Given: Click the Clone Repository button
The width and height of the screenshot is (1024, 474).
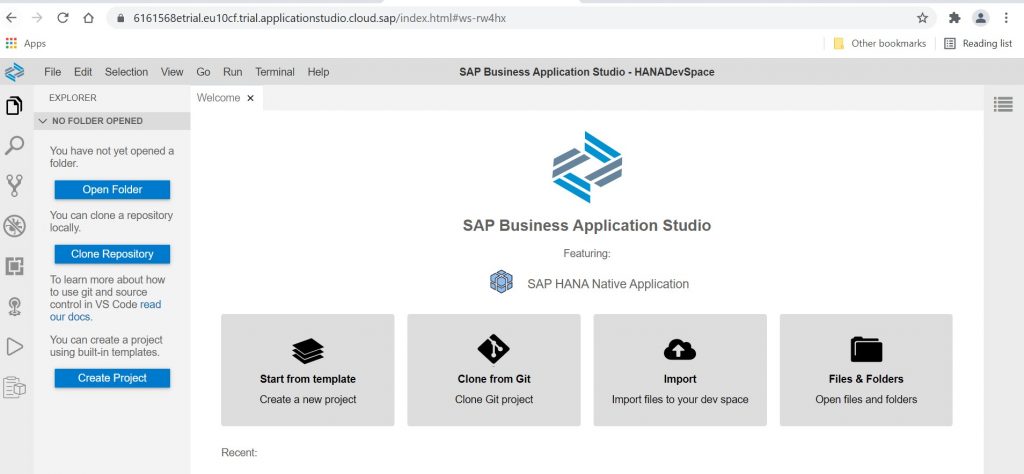Looking at the screenshot, I should [x=112, y=254].
